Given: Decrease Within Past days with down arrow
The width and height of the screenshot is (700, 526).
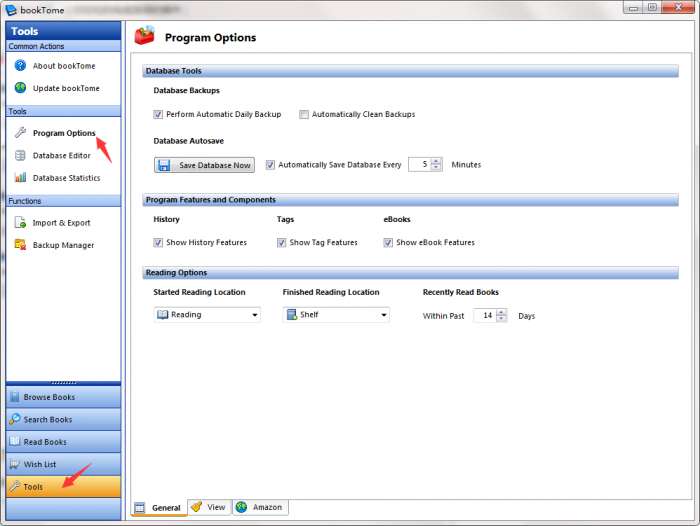Looking at the screenshot, I should click(501, 318).
